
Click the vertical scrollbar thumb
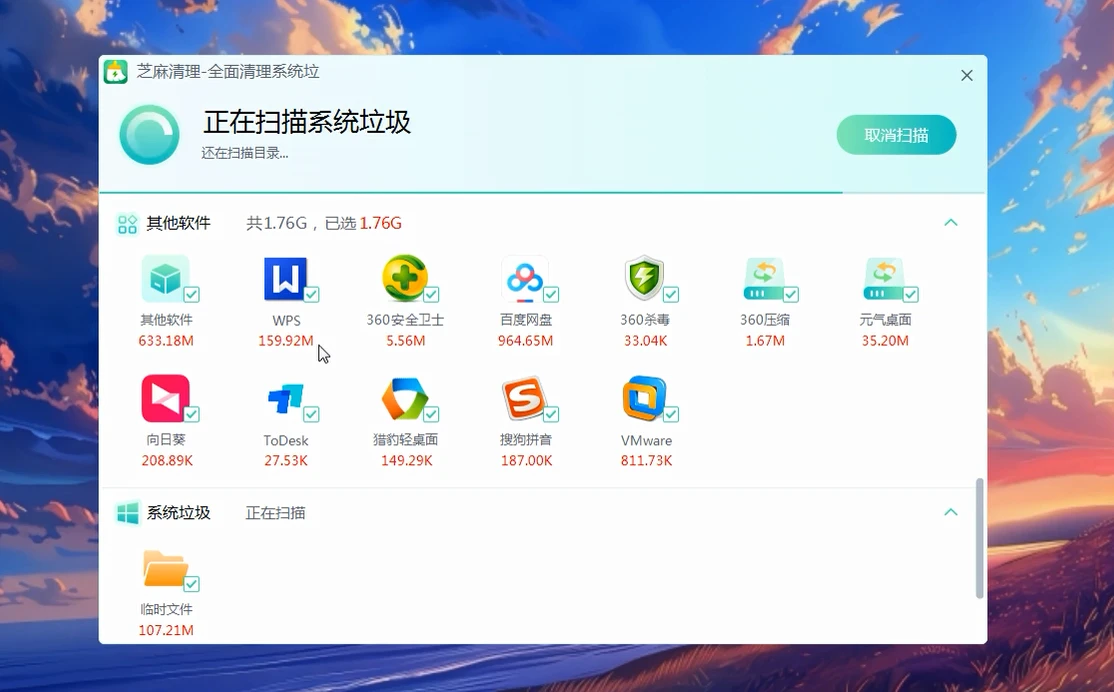pyautogui.click(x=980, y=538)
